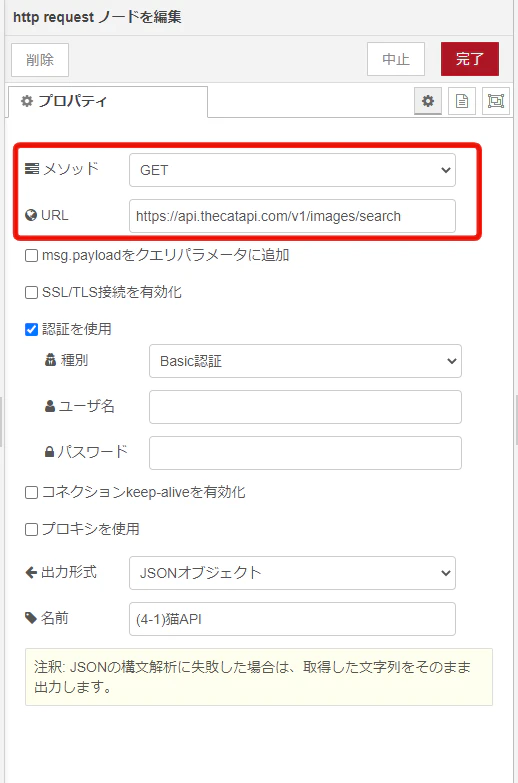The height and width of the screenshot is (783, 518).
Task: Click the method list icon beside メソッド
Action: [x=31, y=168]
